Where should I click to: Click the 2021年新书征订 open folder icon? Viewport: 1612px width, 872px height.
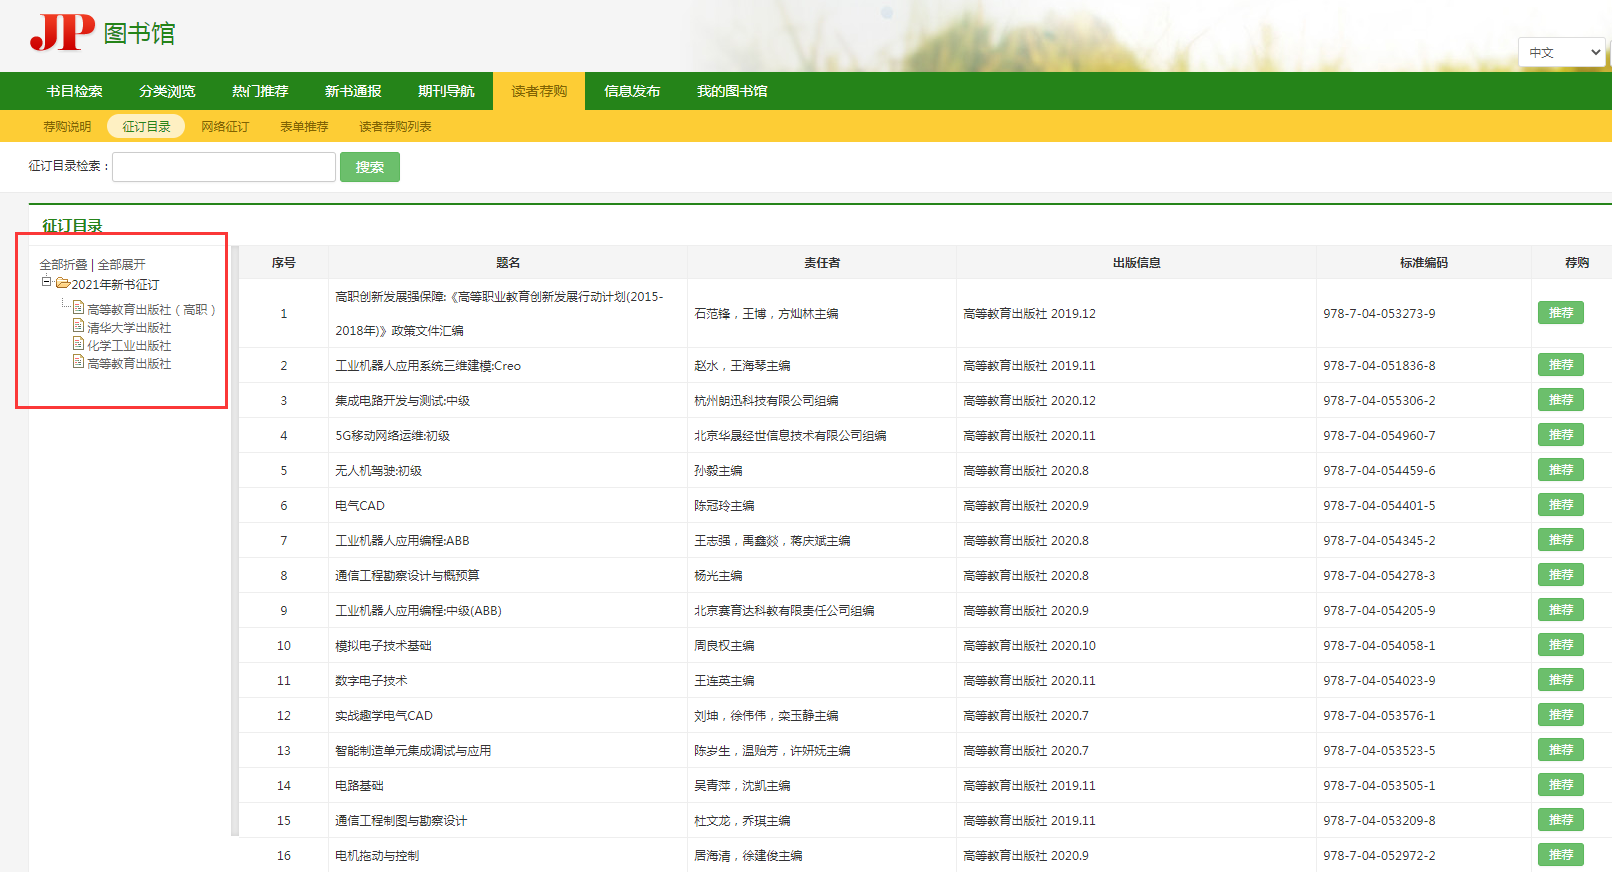tap(63, 283)
